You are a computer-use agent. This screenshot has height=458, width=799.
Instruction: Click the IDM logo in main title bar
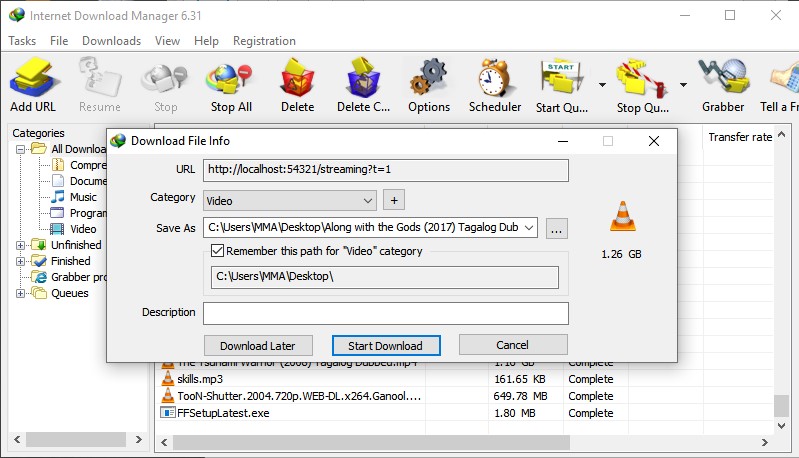coord(17,15)
